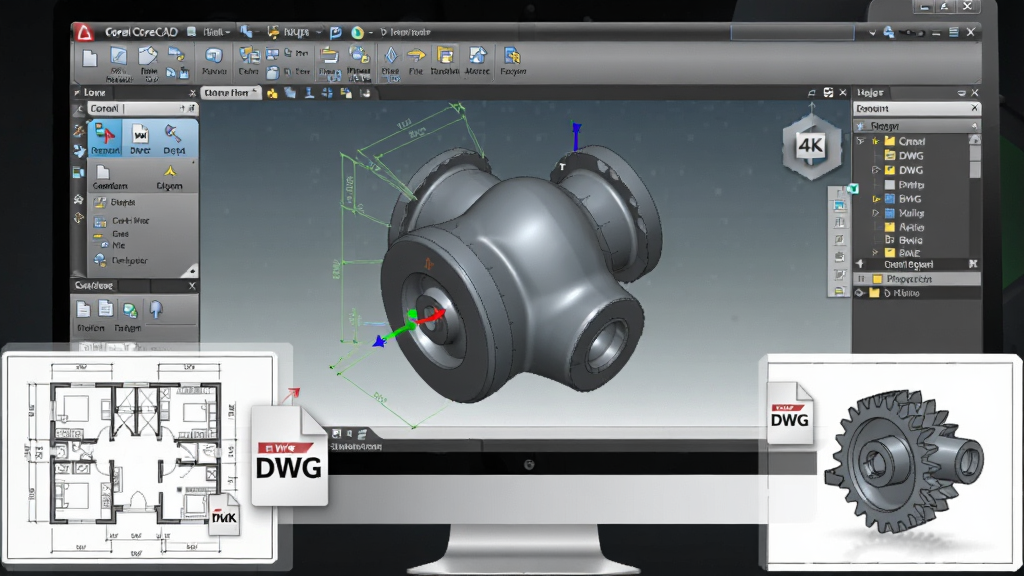Select the right-side panel header tab
This screenshot has width=1024, height=576.
(x=870, y=93)
